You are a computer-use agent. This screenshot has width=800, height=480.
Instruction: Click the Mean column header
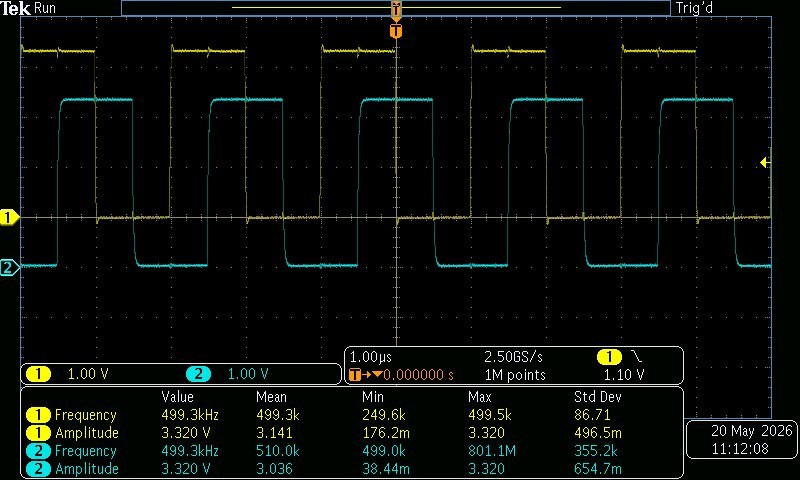[x=271, y=397]
